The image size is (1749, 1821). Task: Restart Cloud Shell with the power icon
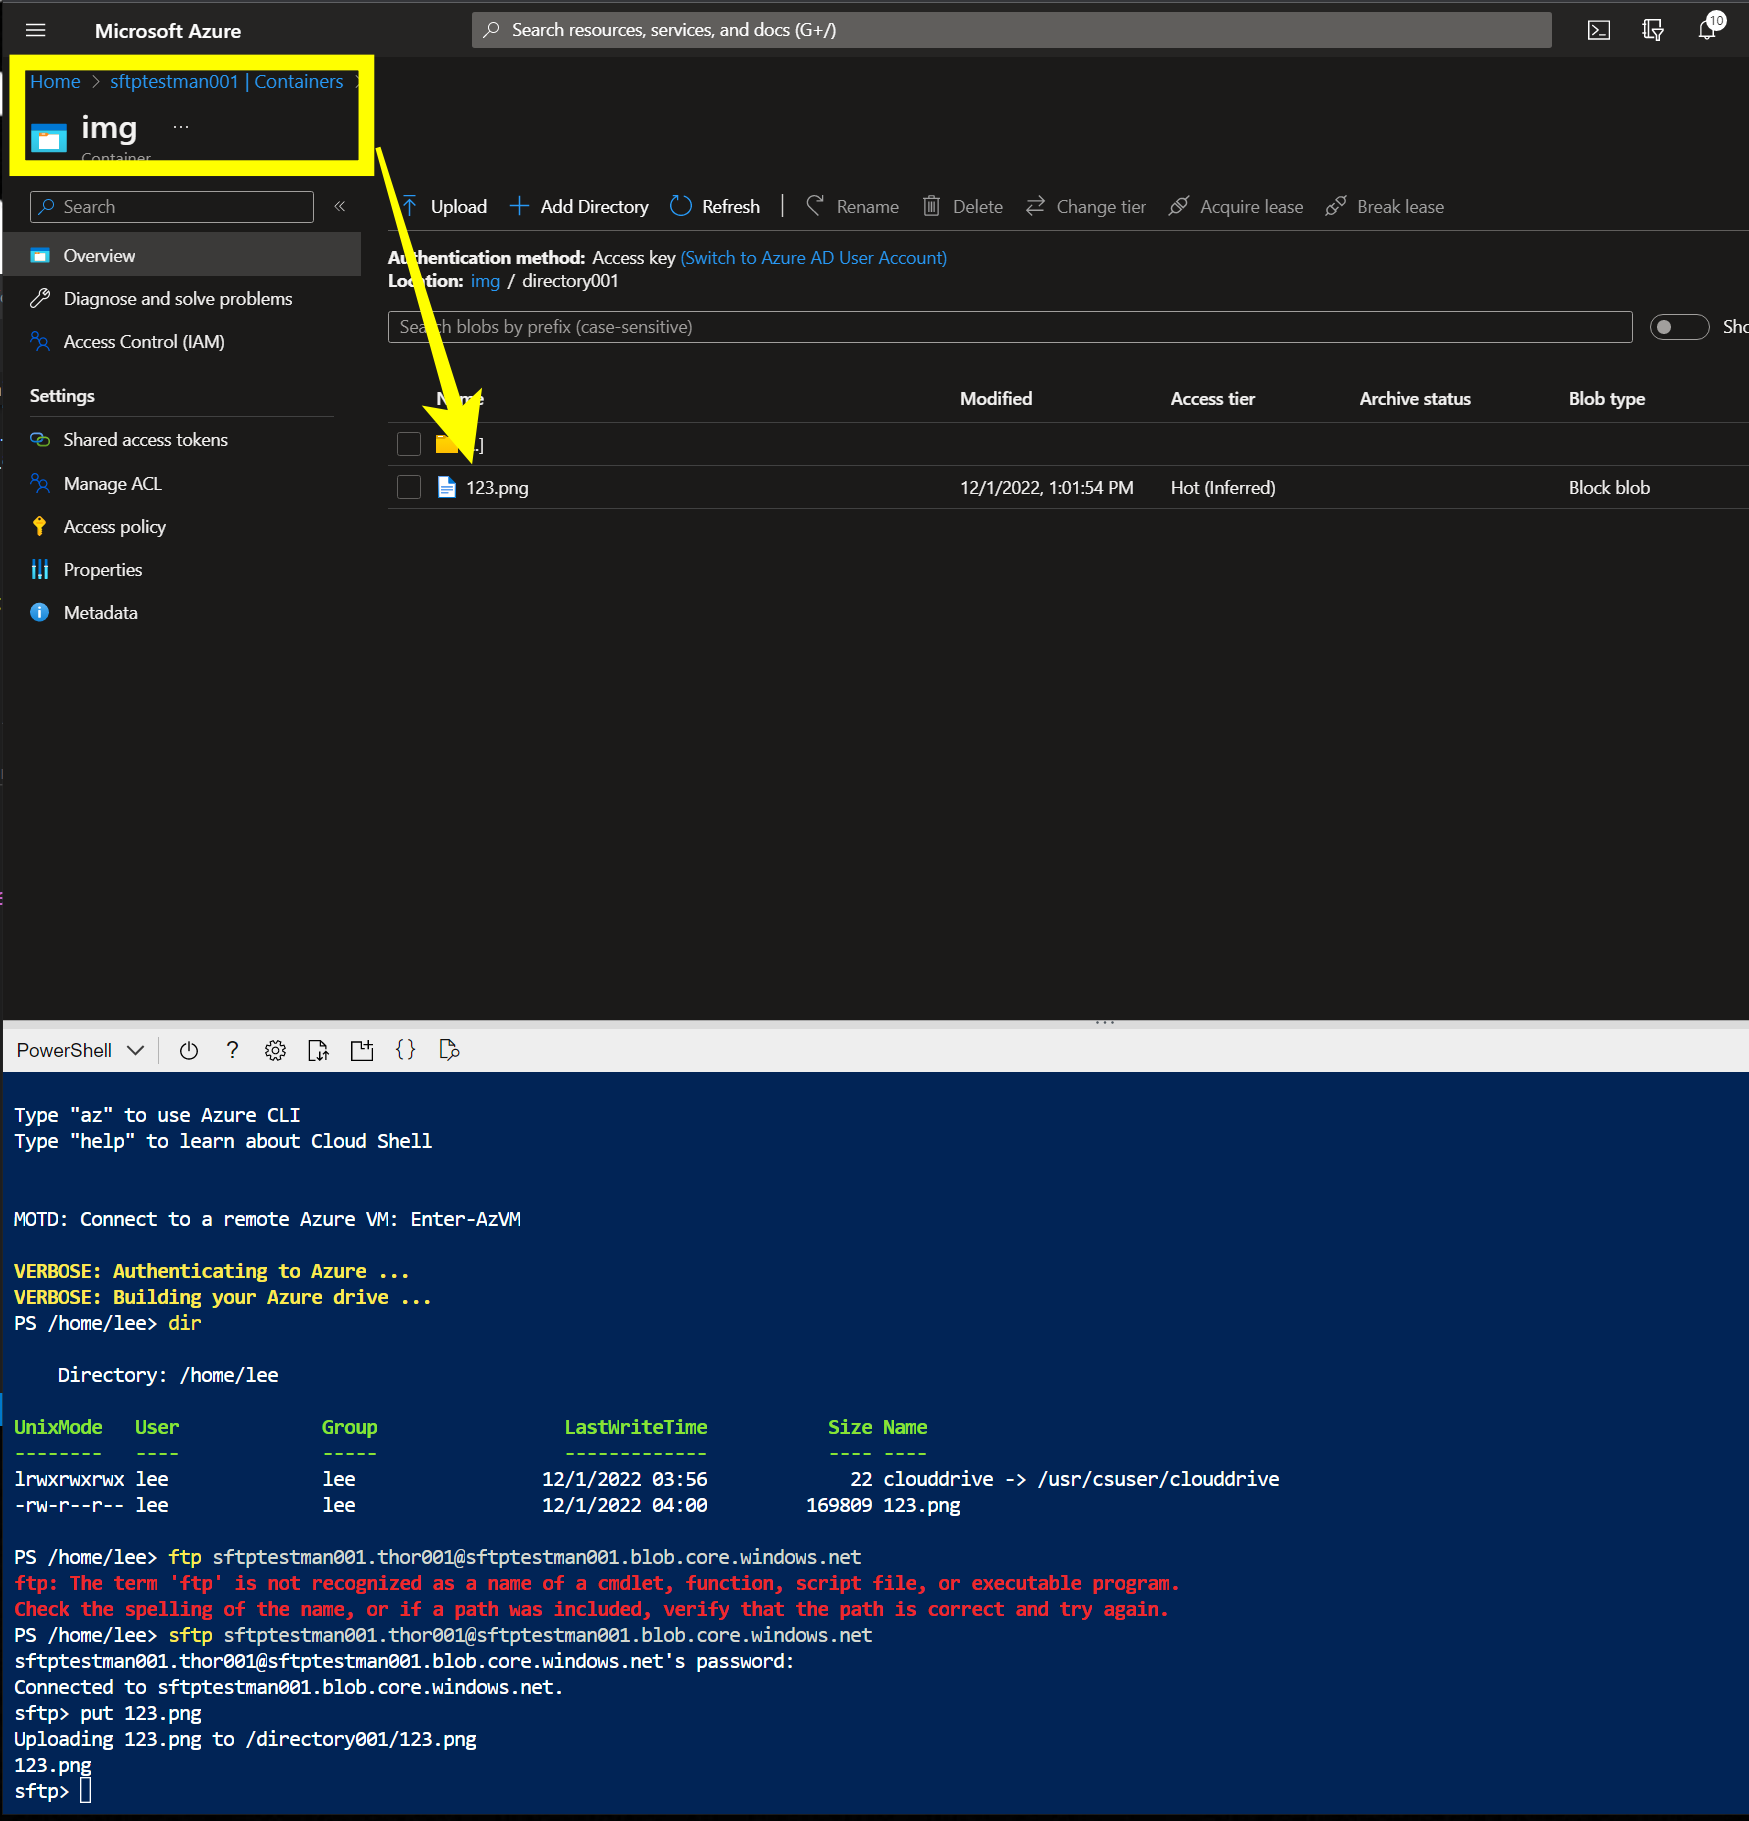coord(189,1050)
